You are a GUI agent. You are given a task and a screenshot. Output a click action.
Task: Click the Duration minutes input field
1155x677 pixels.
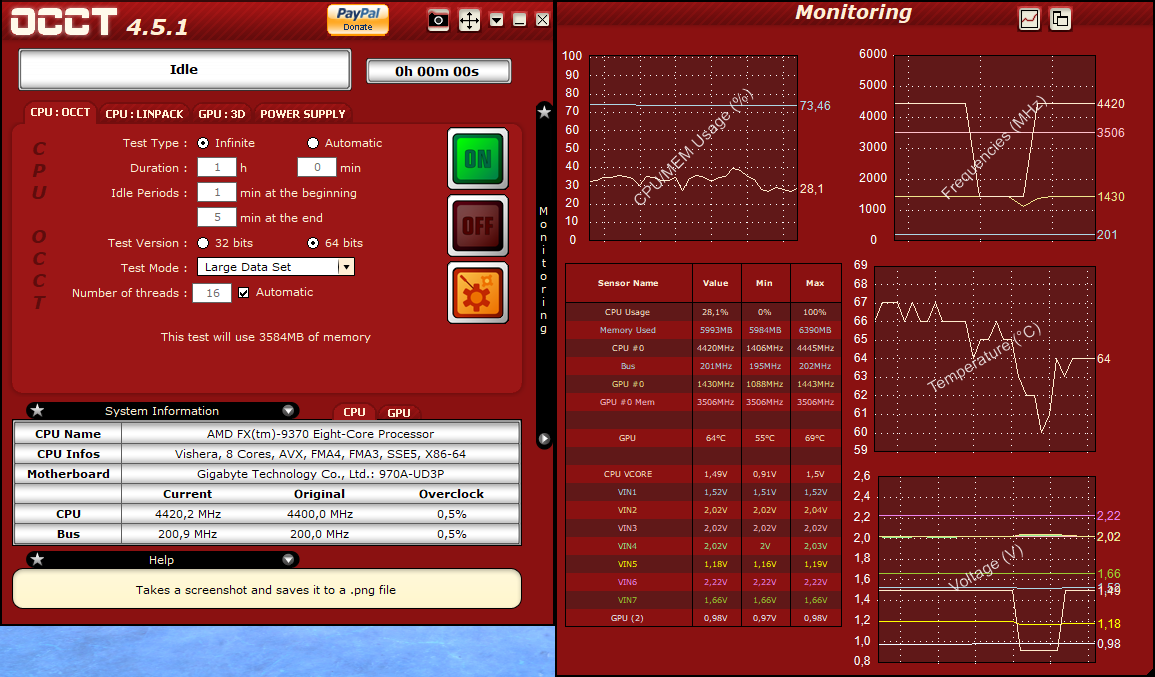point(317,167)
